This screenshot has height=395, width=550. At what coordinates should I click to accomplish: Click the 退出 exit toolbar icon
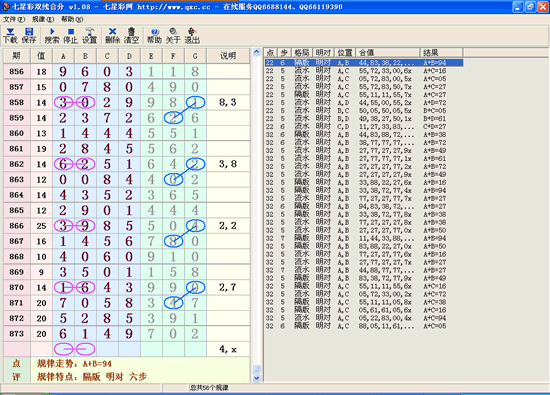192,36
